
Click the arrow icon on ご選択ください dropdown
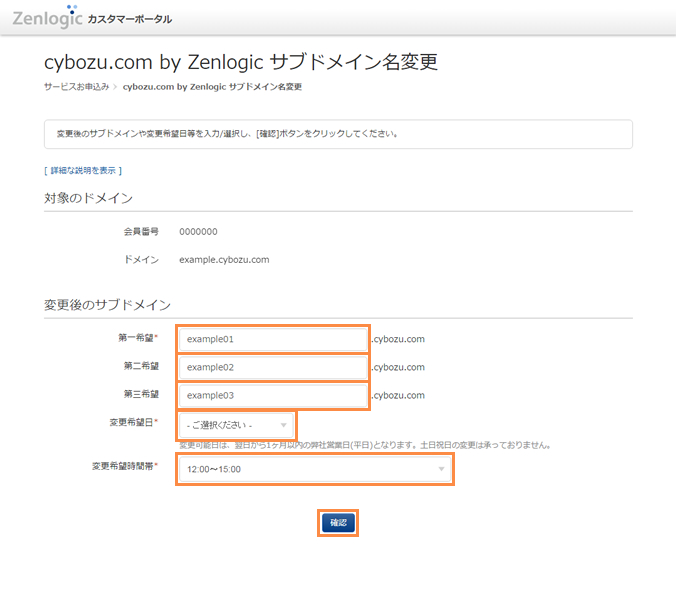pos(284,425)
